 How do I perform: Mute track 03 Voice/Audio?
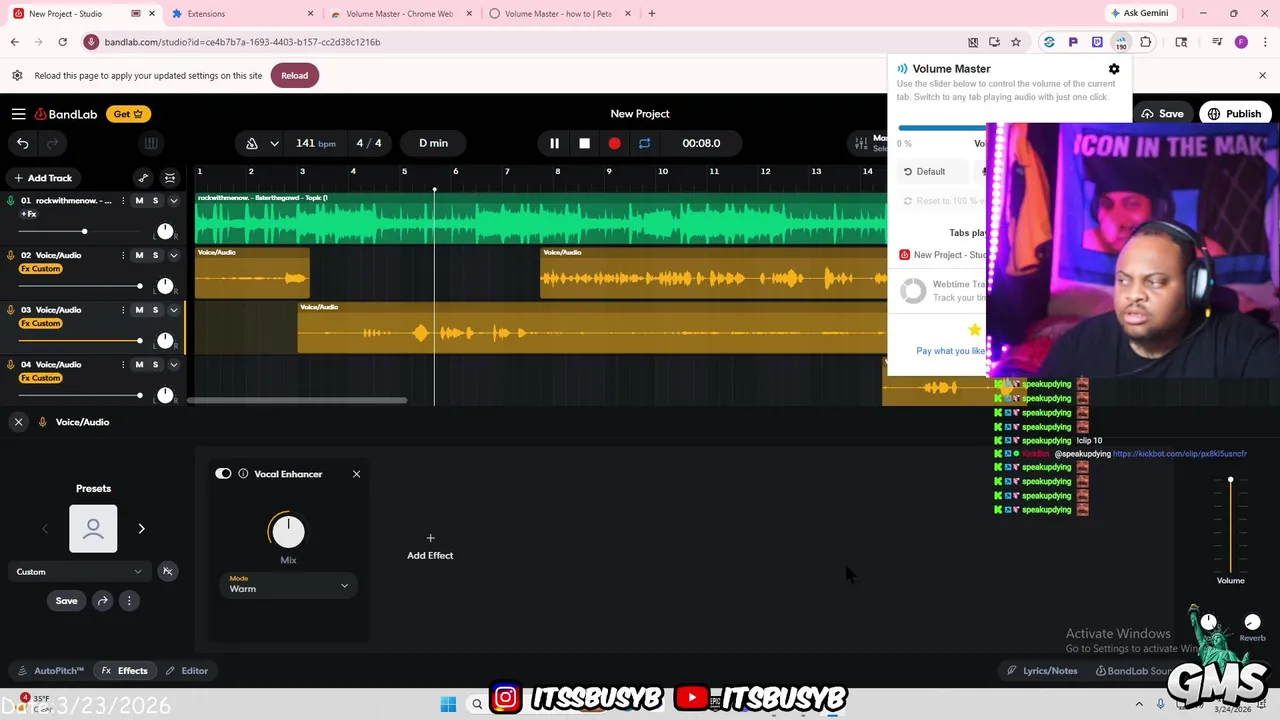point(139,310)
